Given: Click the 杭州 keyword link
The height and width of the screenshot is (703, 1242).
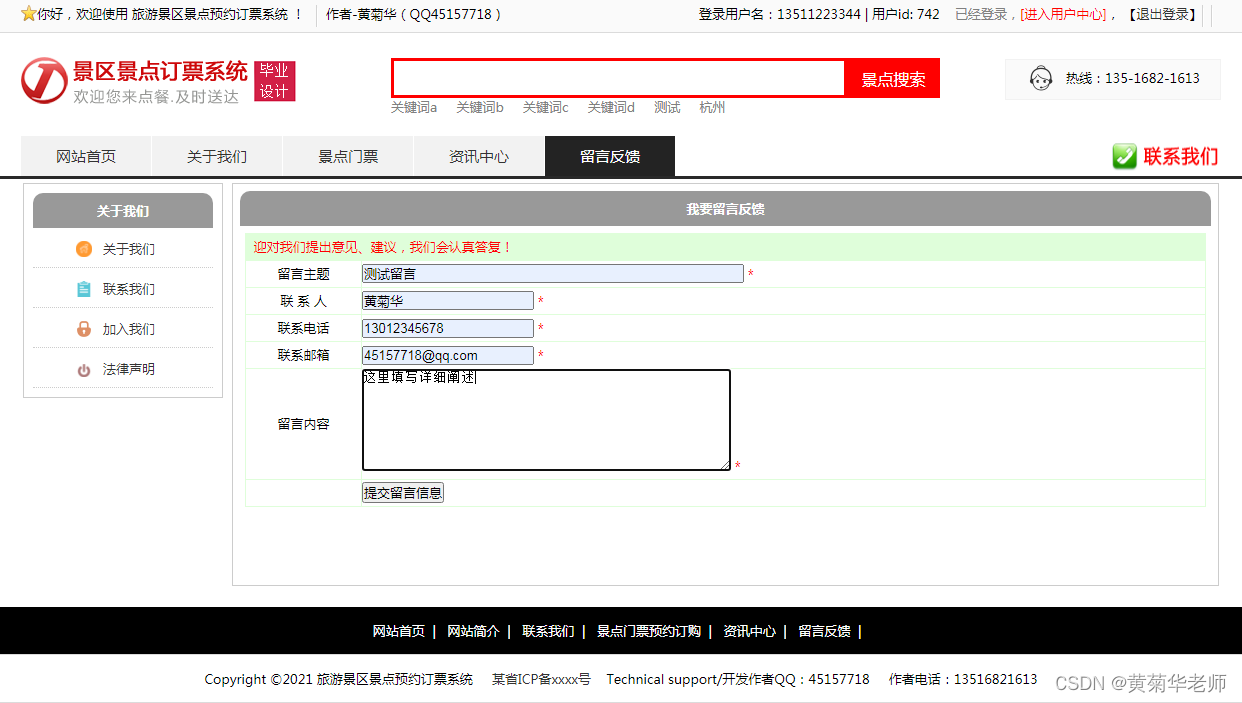Looking at the screenshot, I should coord(712,107).
